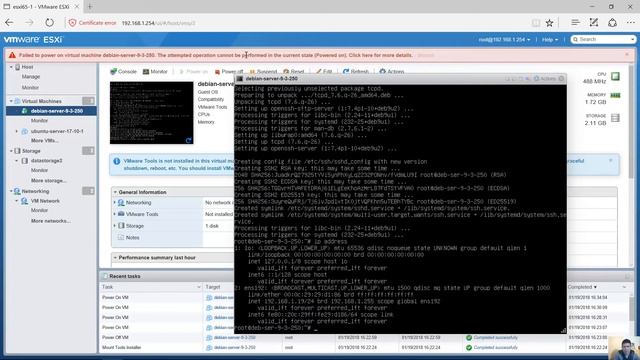Click More storage... link
The image size is (640, 360).
49,180
